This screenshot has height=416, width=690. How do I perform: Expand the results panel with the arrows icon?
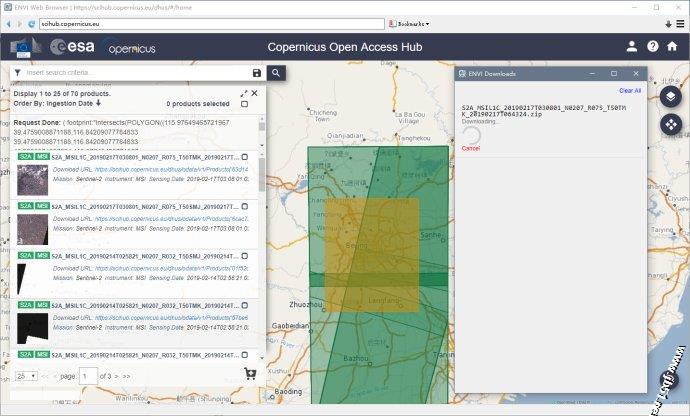point(243,93)
